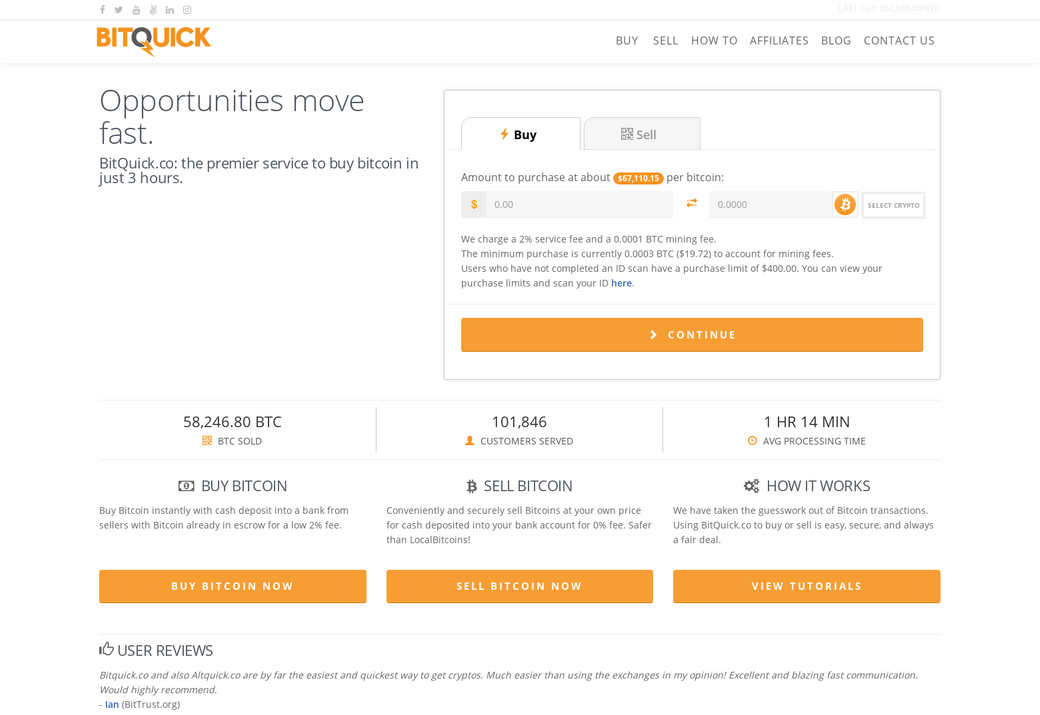This screenshot has width=1040, height=715.
Task: Open the BLOG menu item
Action: [836, 41]
